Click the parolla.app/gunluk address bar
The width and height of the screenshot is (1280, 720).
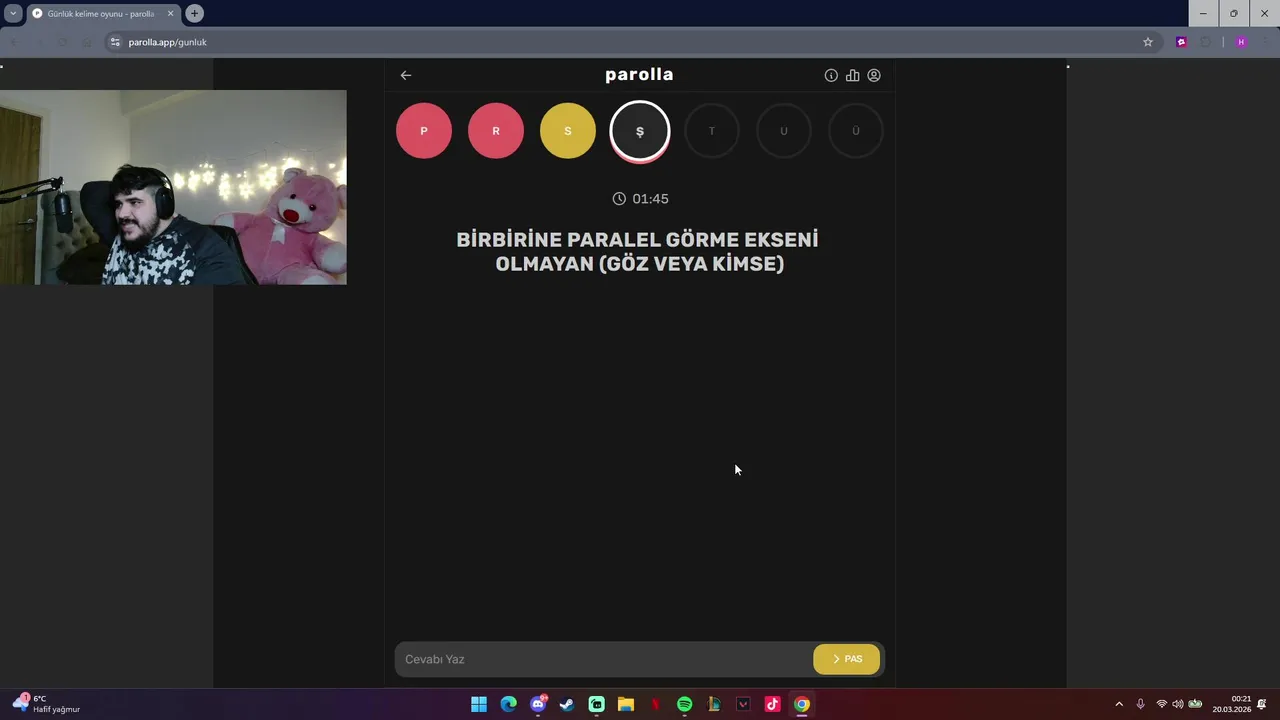click(x=630, y=42)
